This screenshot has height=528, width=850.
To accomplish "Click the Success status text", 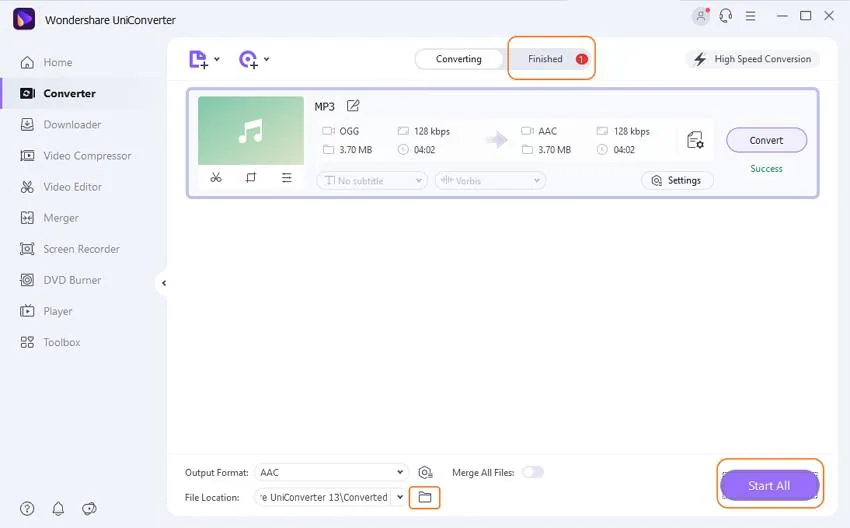I will (x=767, y=169).
